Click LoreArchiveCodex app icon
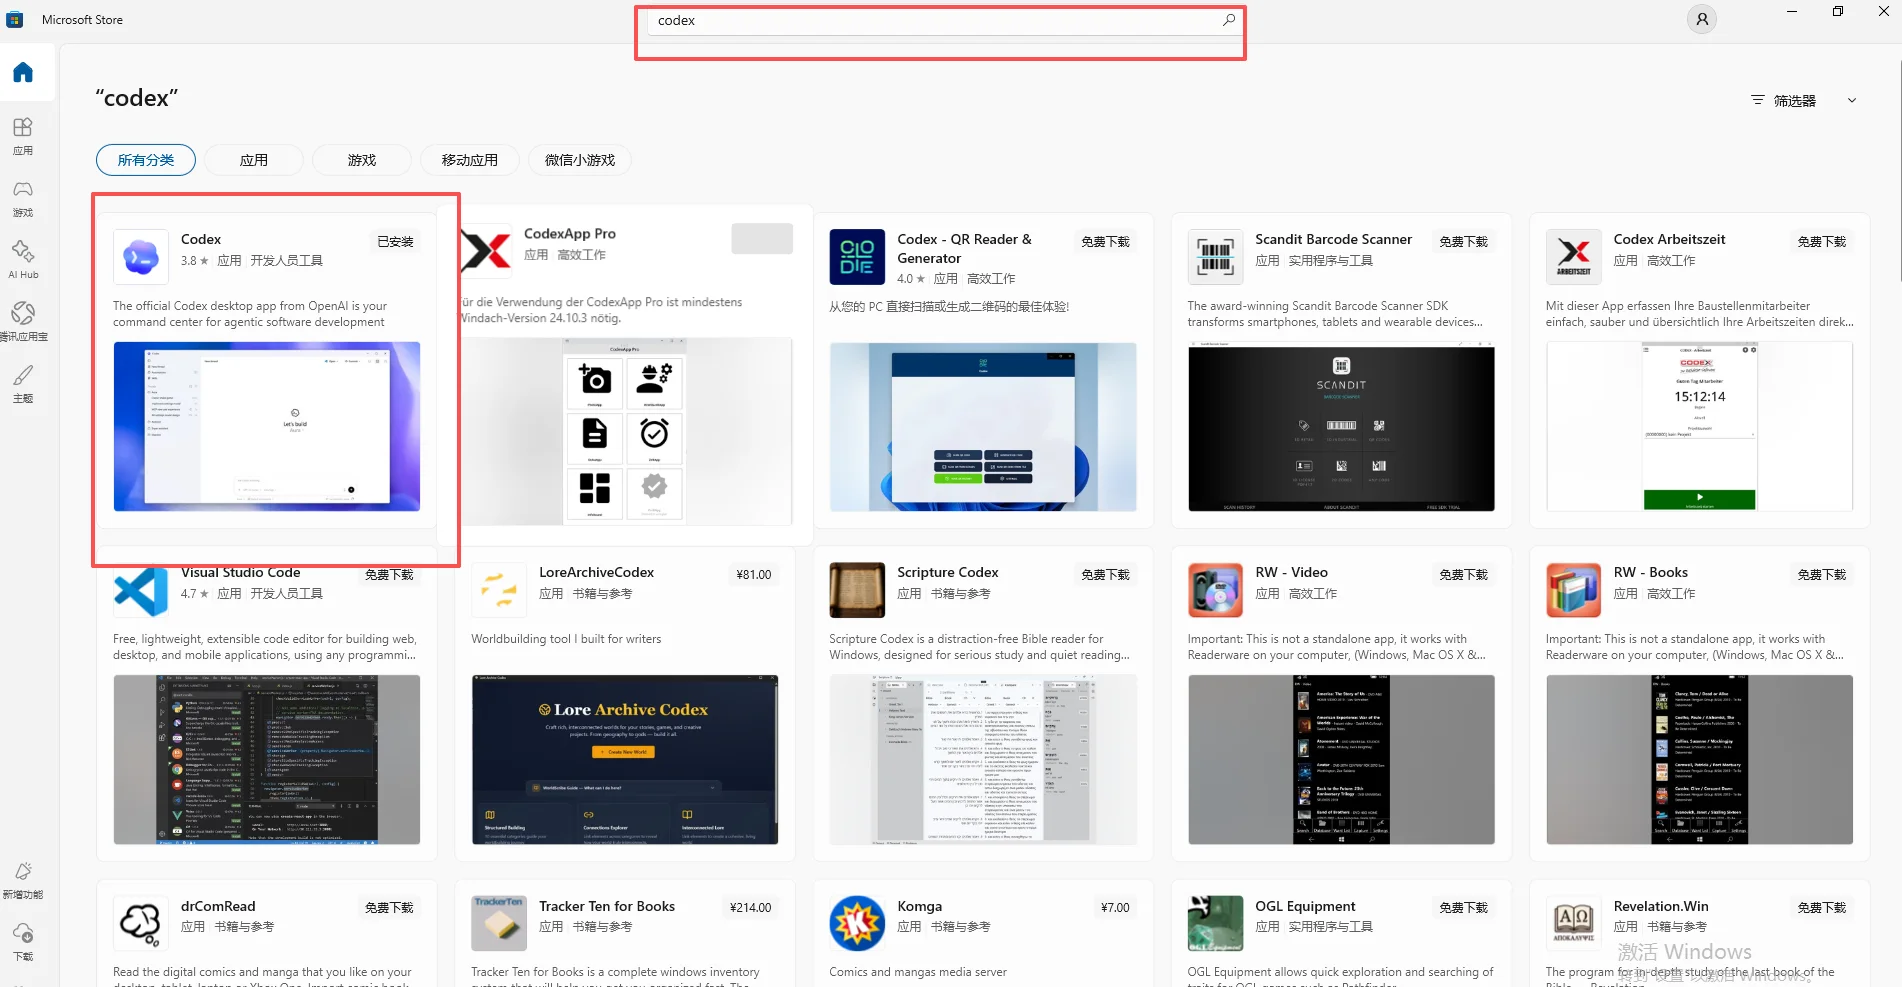This screenshot has width=1902, height=987. point(499,590)
